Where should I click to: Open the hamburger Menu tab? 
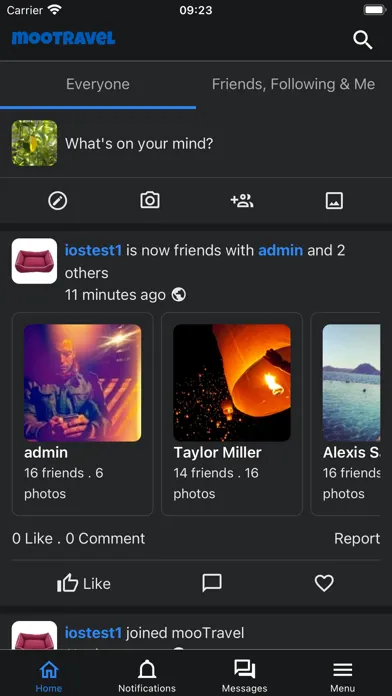tap(342, 675)
